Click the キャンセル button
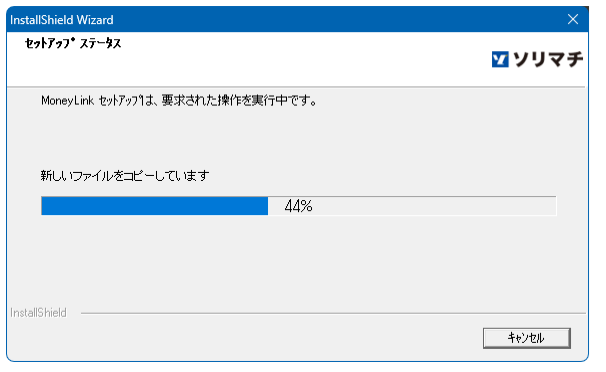Viewport: 606px width, 372px height. pyautogui.click(x=526, y=338)
